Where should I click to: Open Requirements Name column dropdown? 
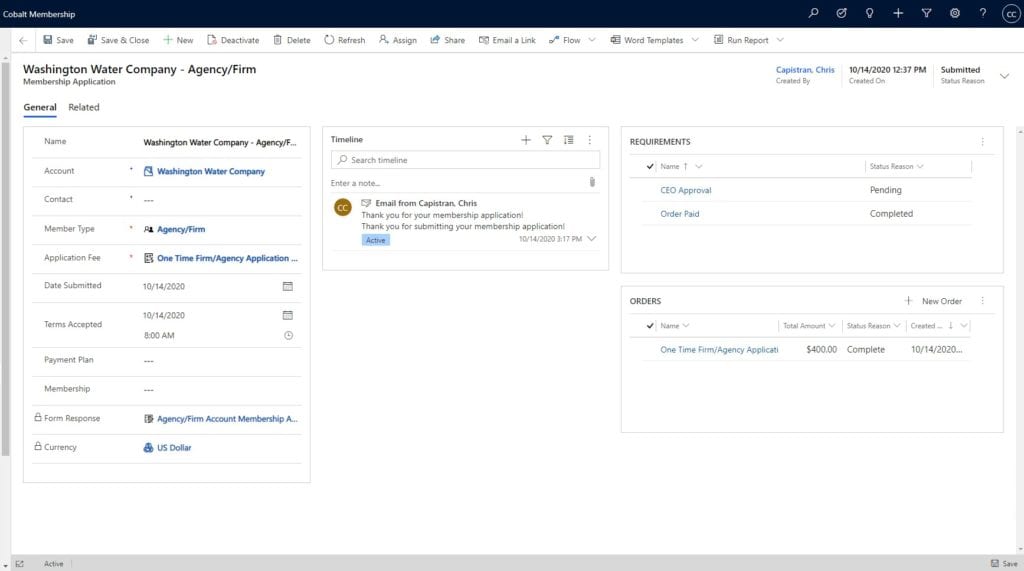(x=699, y=167)
